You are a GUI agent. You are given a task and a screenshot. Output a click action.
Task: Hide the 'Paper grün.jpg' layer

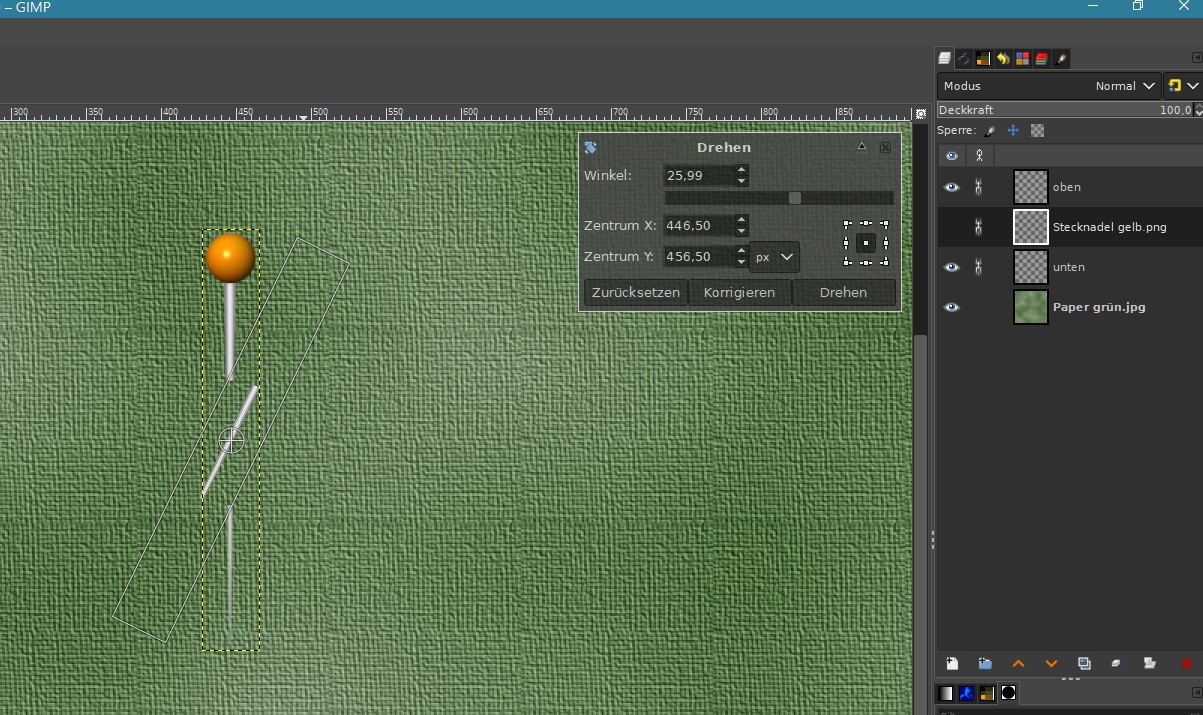tap(951, 307)
